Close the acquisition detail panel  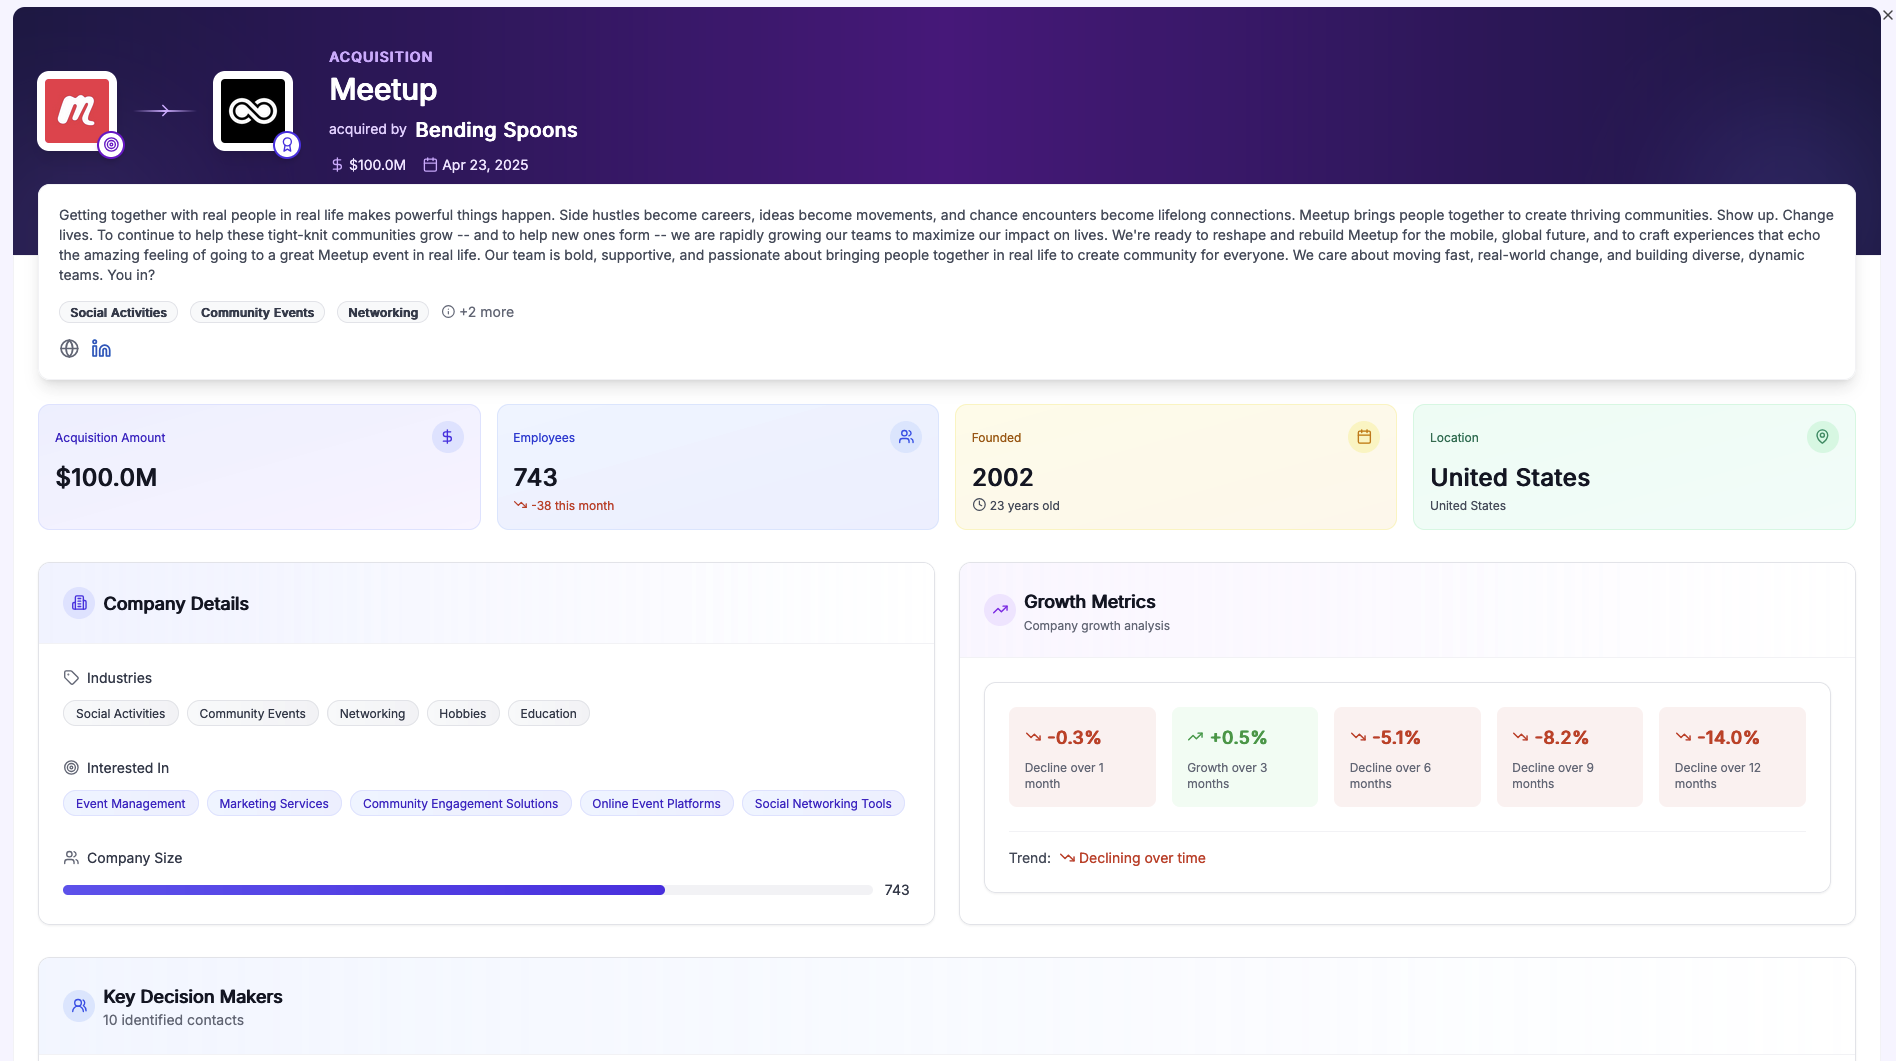pos(1888,15)
